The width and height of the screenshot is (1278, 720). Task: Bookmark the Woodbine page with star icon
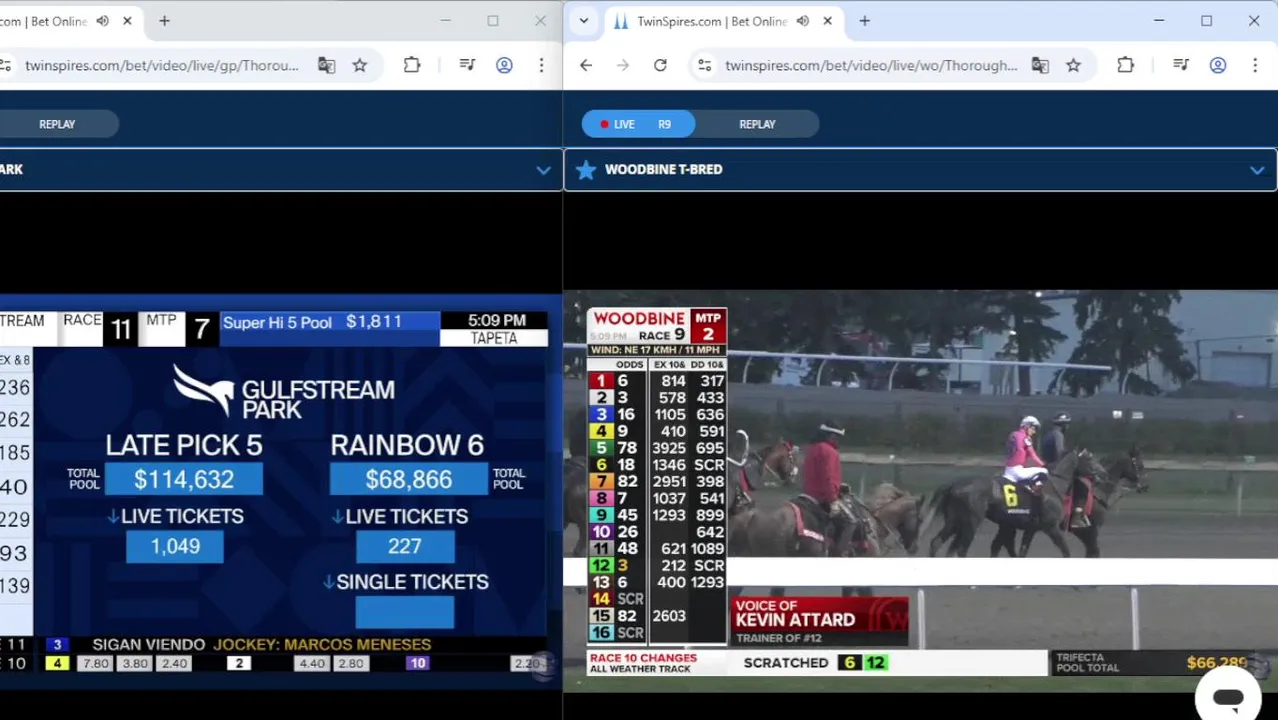coord(1073,65)
